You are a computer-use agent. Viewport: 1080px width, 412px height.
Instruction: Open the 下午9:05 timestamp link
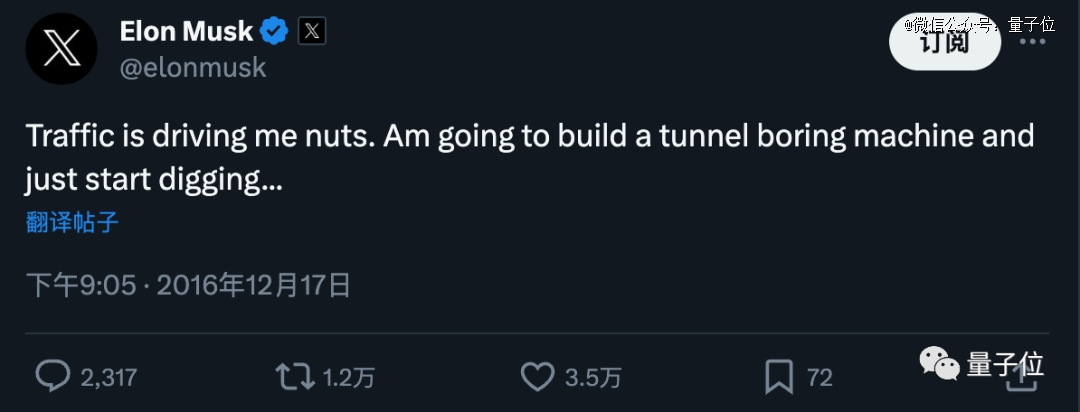[81, 285]
